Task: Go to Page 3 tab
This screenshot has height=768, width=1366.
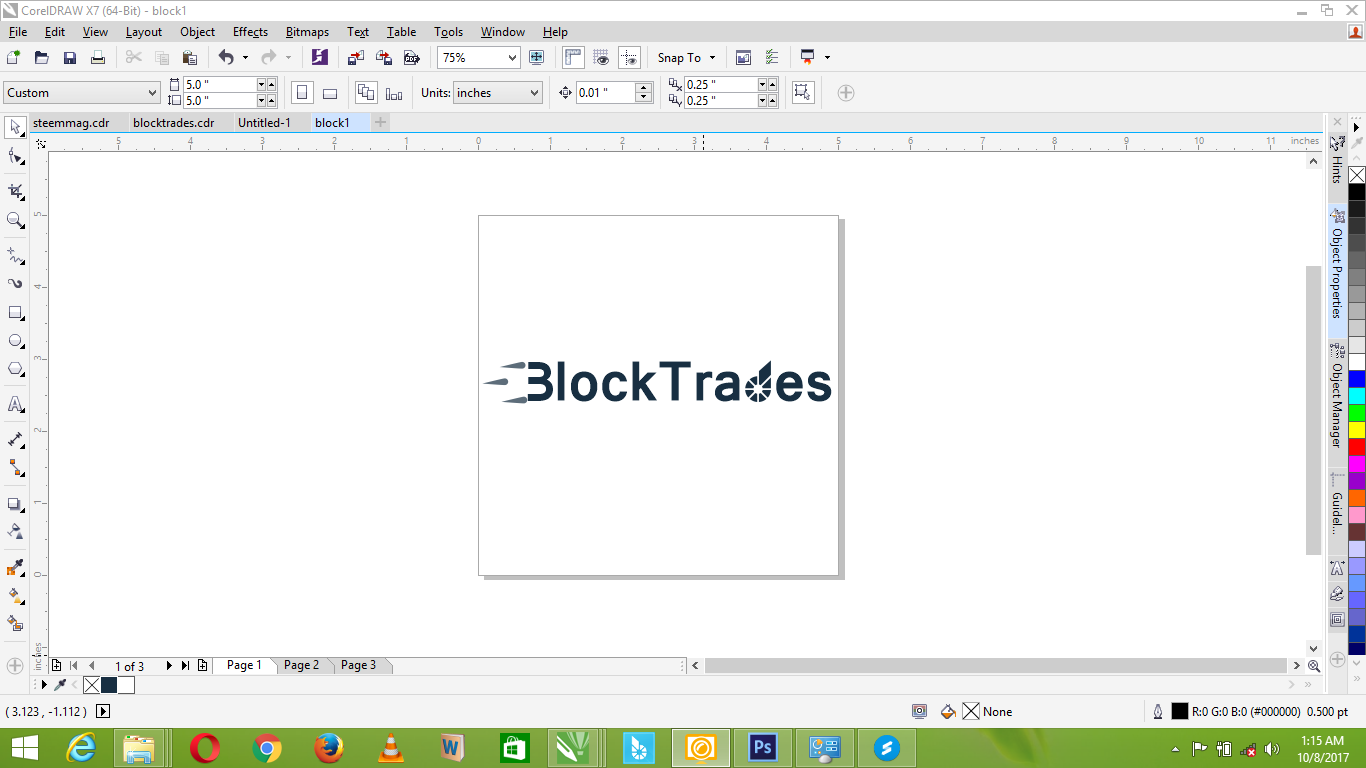Action: pyautogui.click(x=358, y=665)
